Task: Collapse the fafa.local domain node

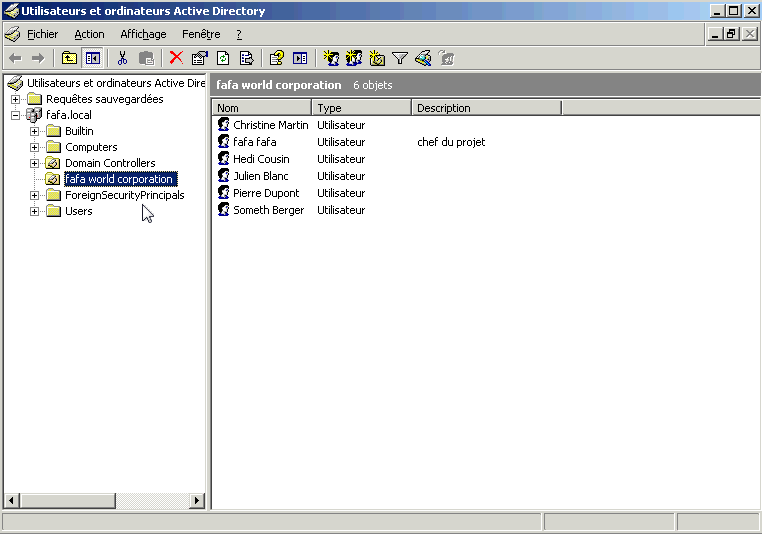Action: 16,115
